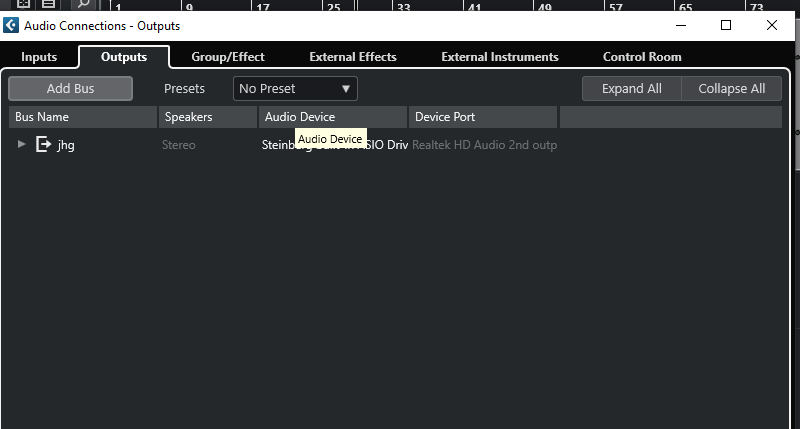This screenshot has height=429, width=800.
Task: Open the No Preset dropdown
Action: pos(295,88)
